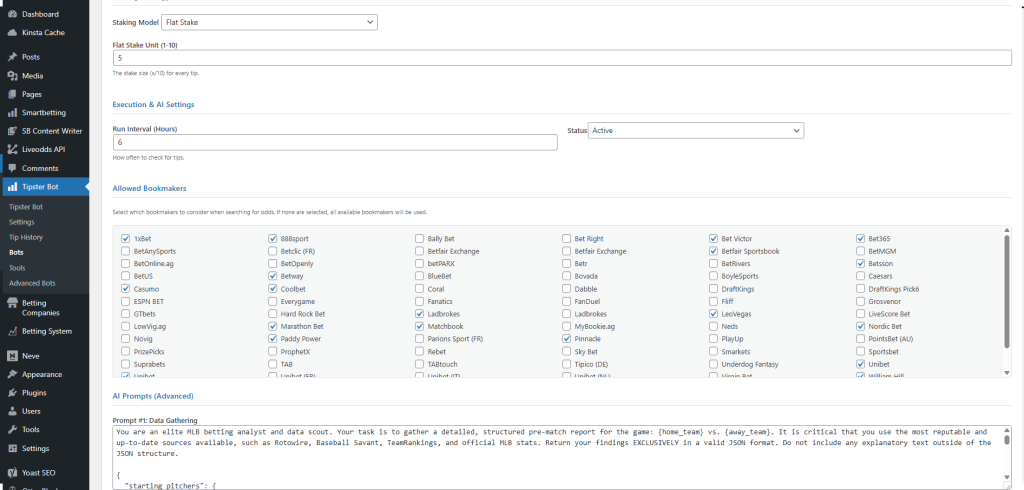1024x490 pixels.
Task: Open Media library icon
Action: pyautogui.click(x=11, y=75)
